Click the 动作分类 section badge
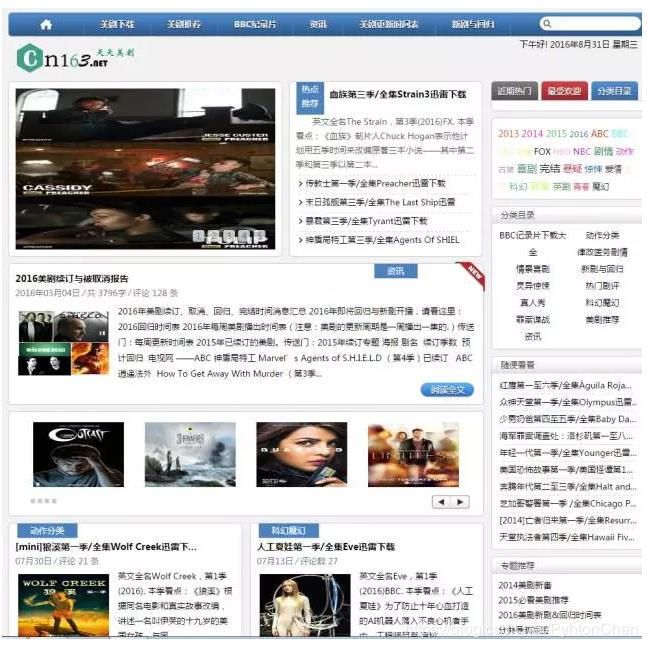This screenshot has width=647, height=648. 47,531
